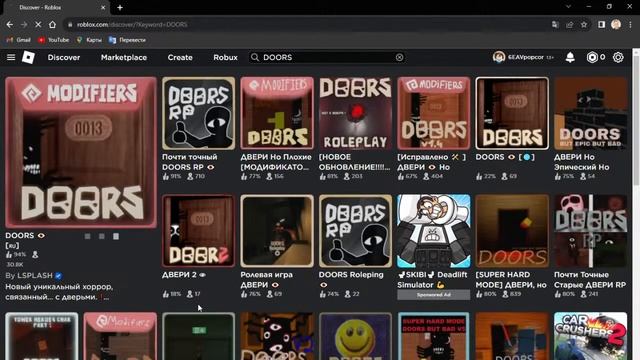
Task: Go to Discover page
Action: pos(64,58)
